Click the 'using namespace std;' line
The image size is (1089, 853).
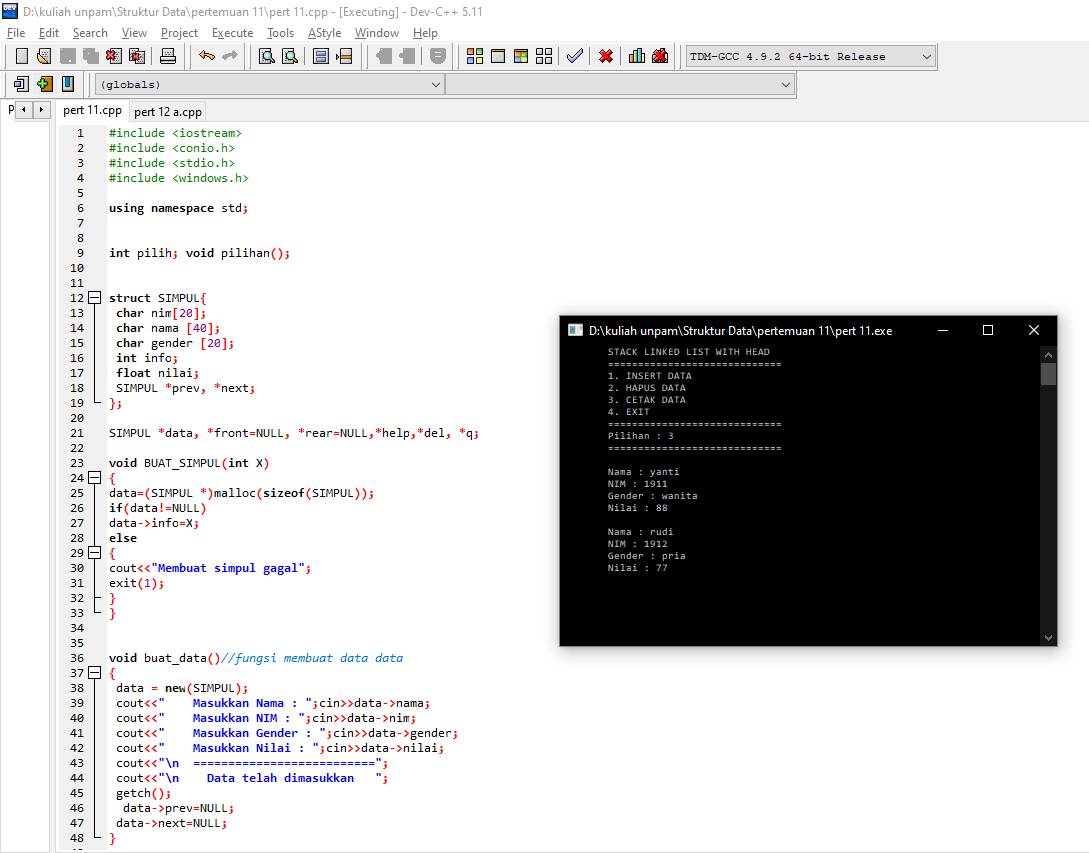(x=178, y=208)
